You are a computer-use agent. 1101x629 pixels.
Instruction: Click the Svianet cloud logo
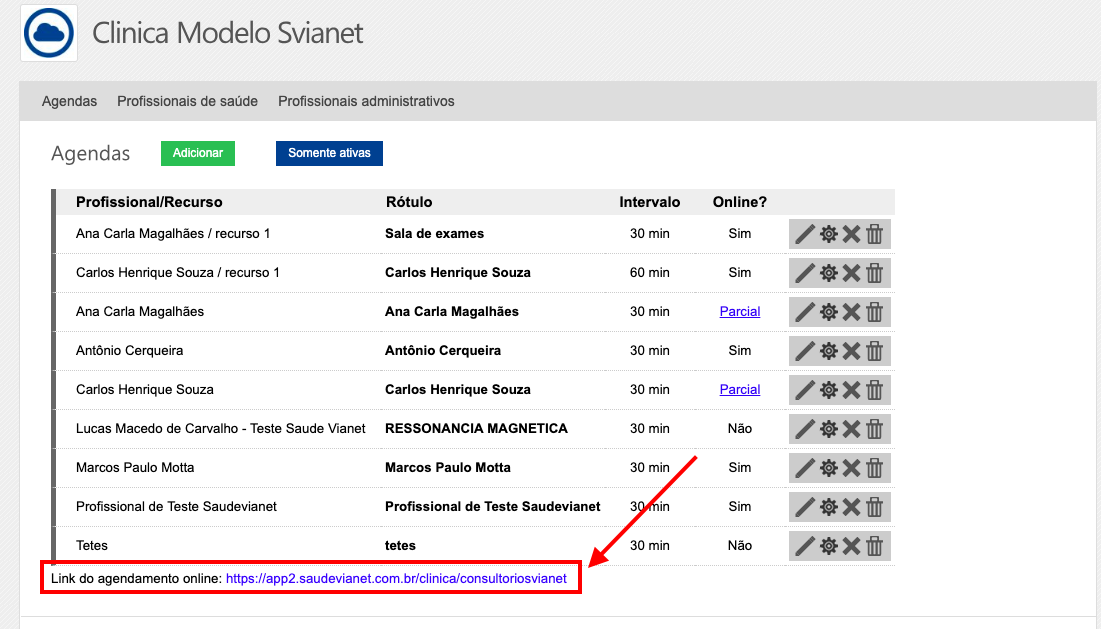pos(49,33)
